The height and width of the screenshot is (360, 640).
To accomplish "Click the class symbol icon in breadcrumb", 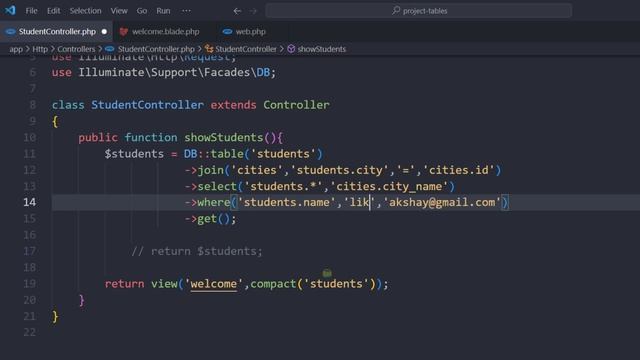I will coord(209,49).
